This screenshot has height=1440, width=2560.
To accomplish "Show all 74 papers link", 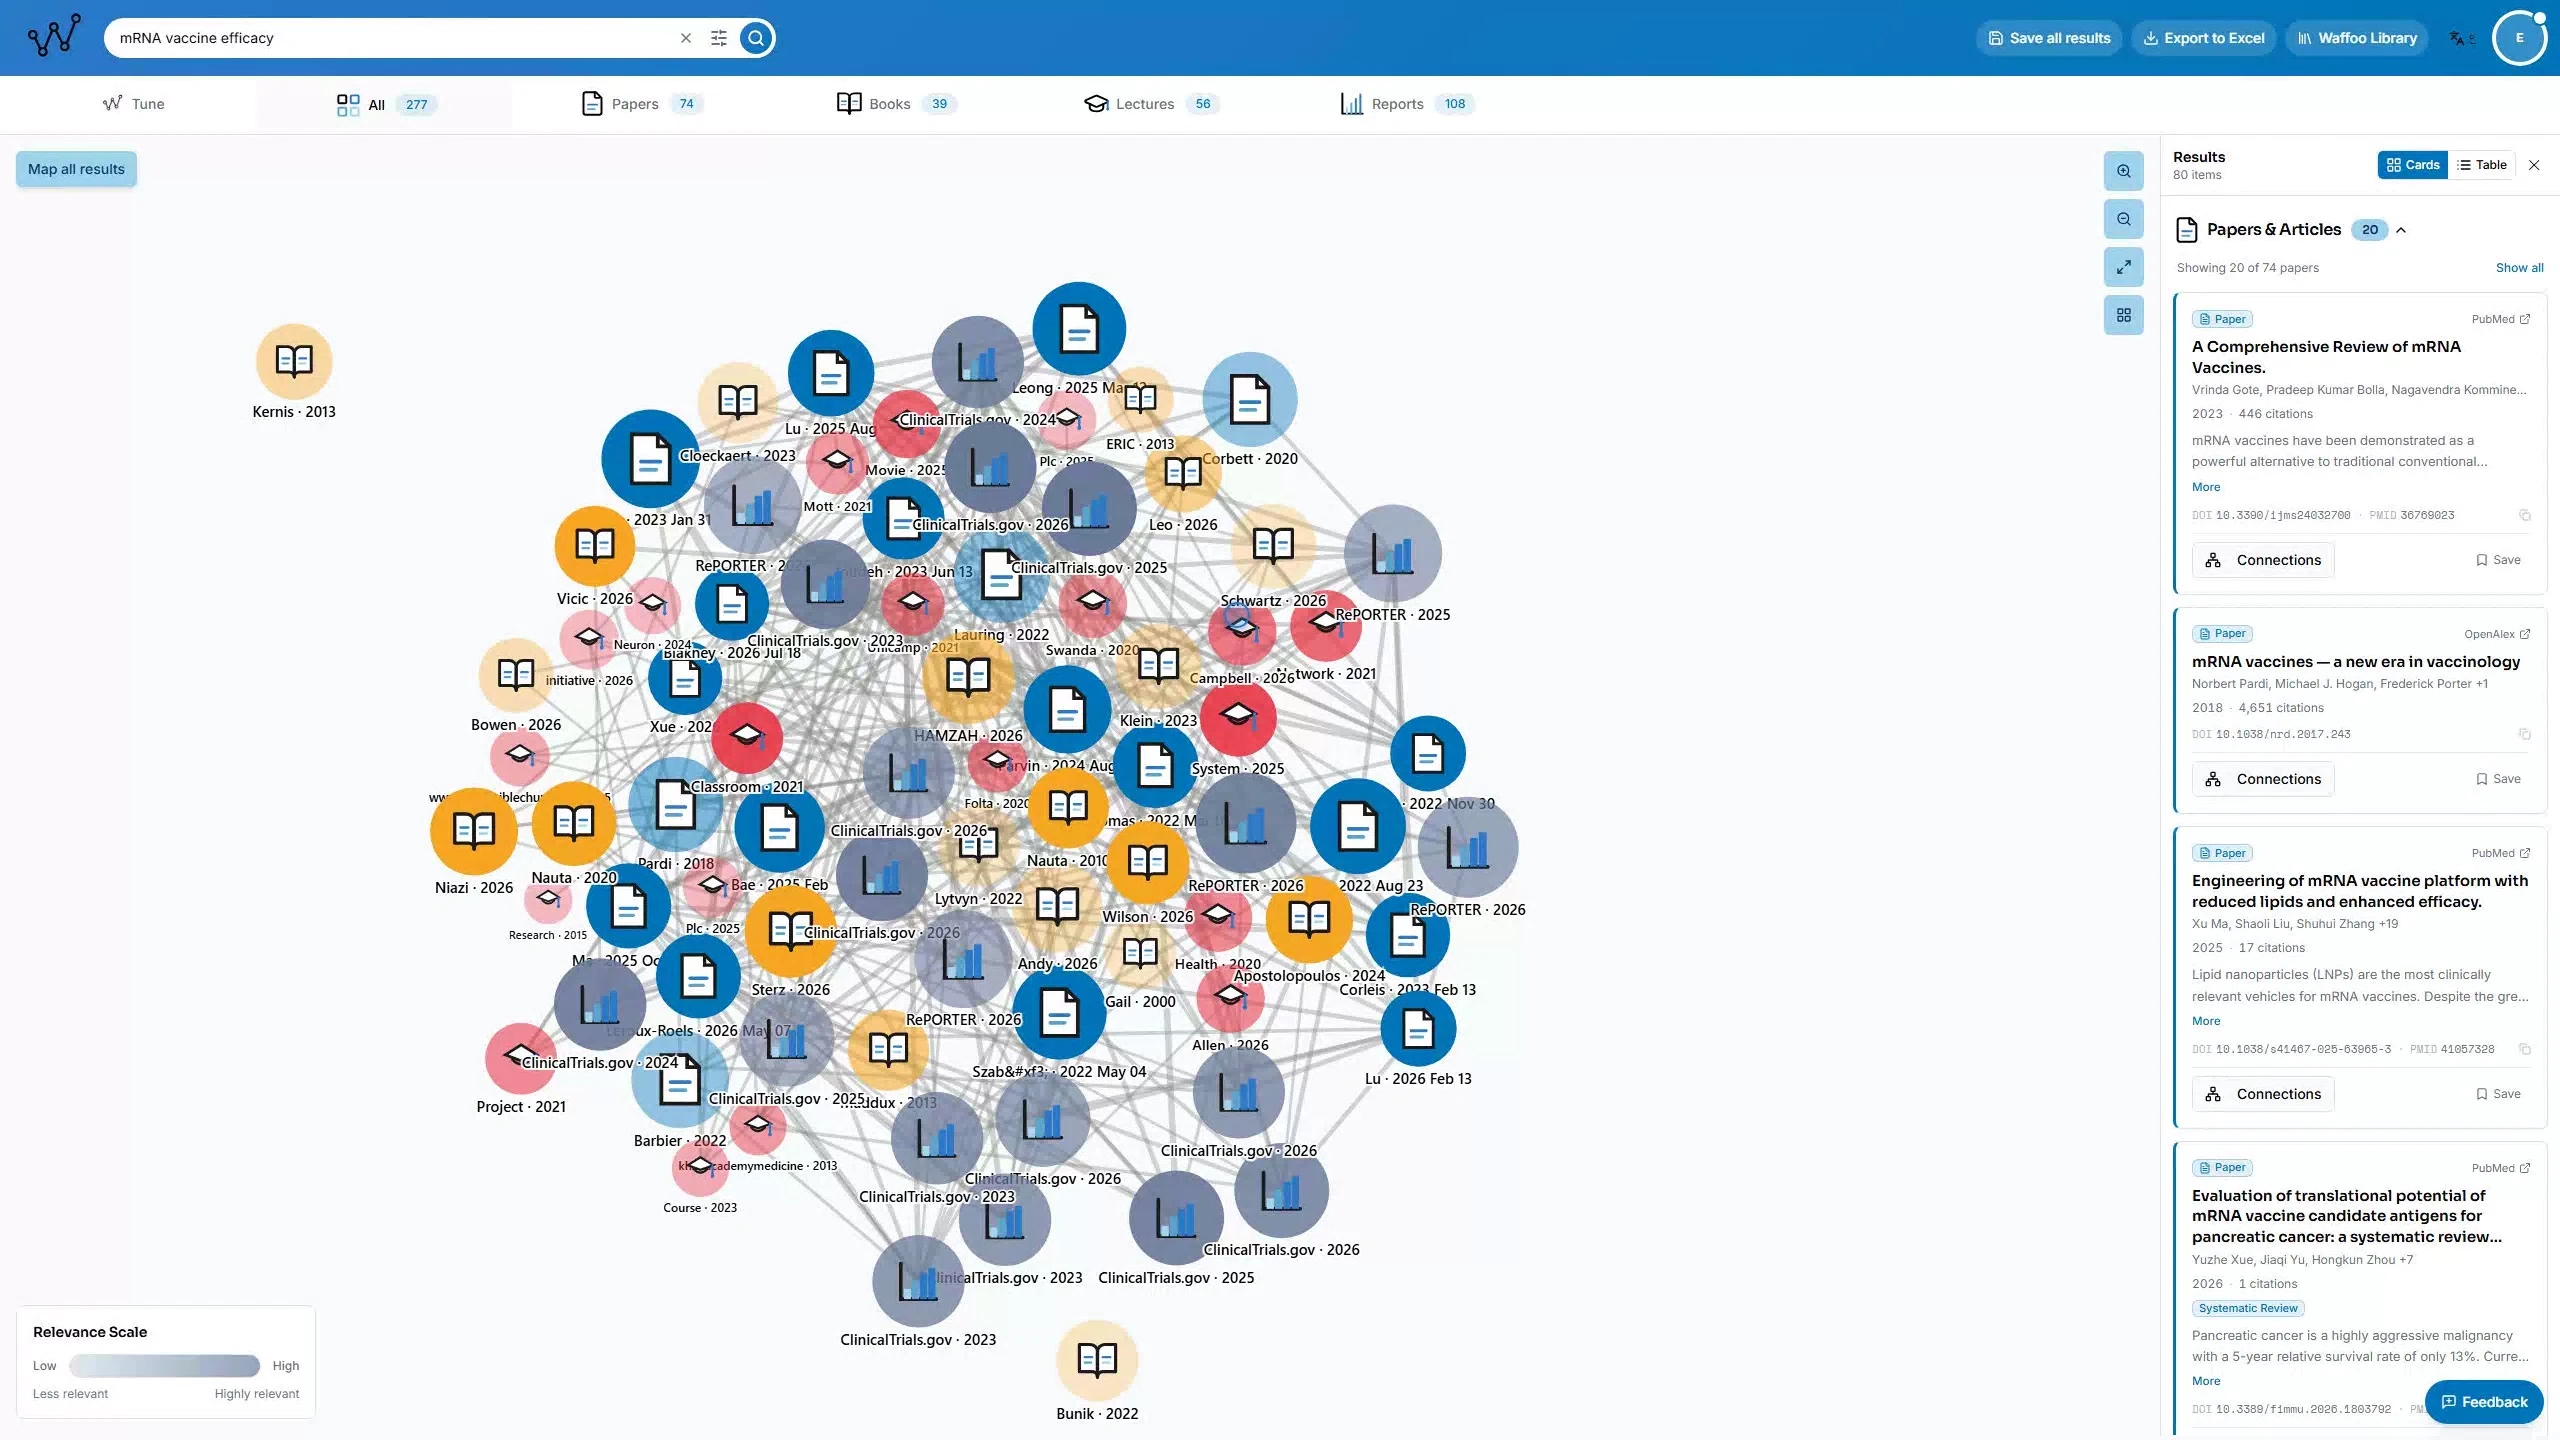I will click(x=2519, y=268).
